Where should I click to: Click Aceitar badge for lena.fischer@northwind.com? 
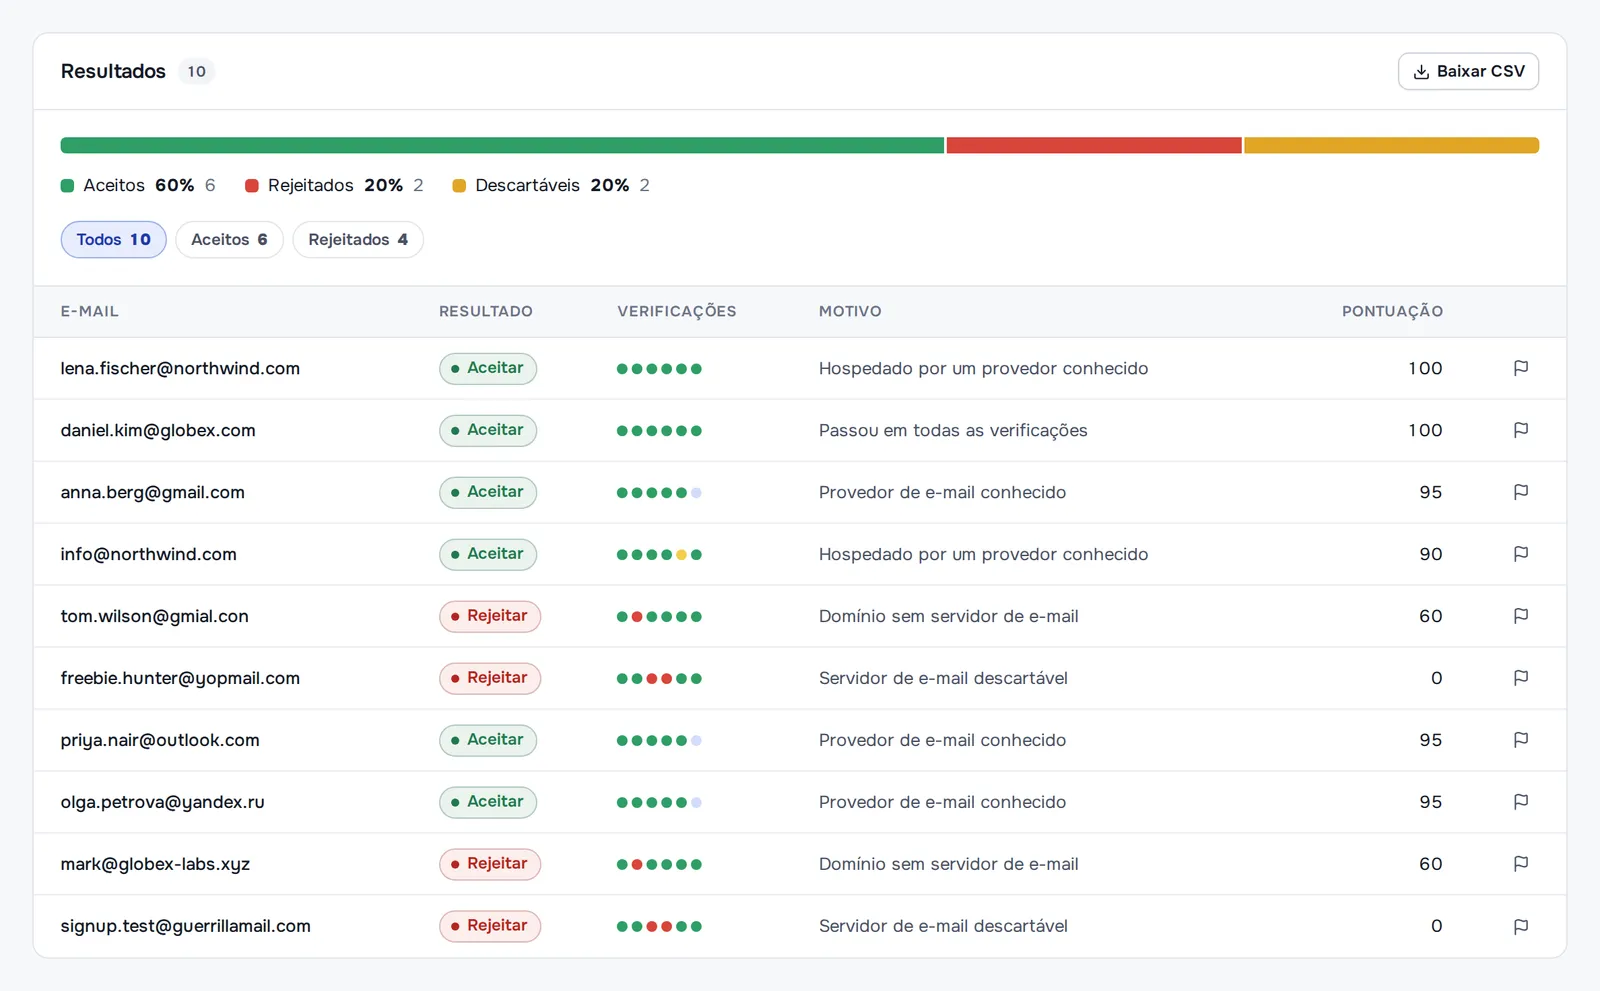click(488, 368)
